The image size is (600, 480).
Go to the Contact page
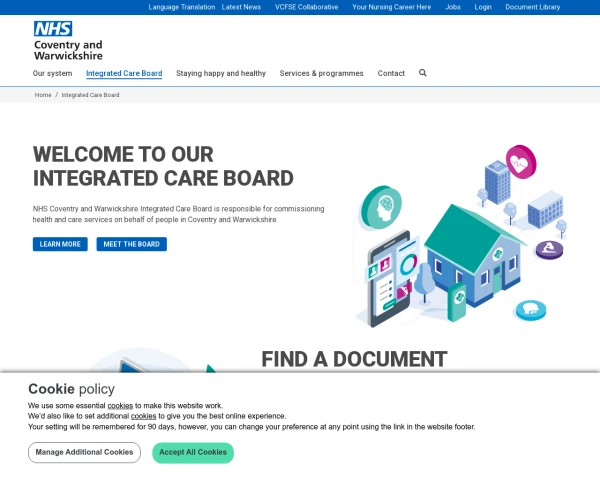(x=391, y=73)
